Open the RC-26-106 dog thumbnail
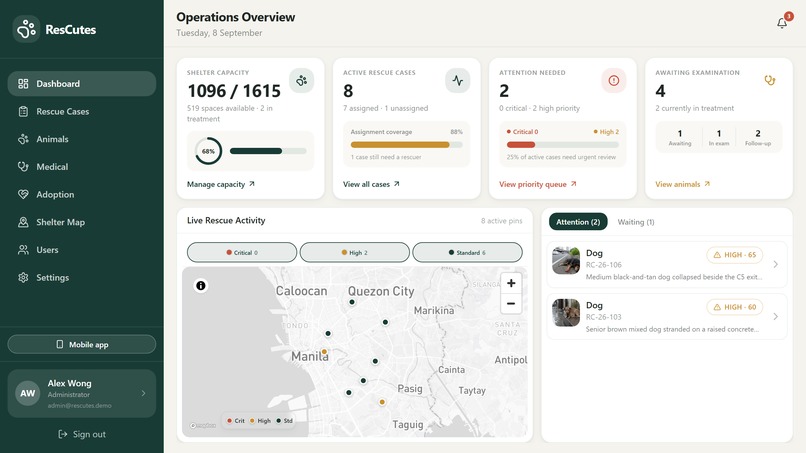Viewport: 806px width, 453px height. 566,260
